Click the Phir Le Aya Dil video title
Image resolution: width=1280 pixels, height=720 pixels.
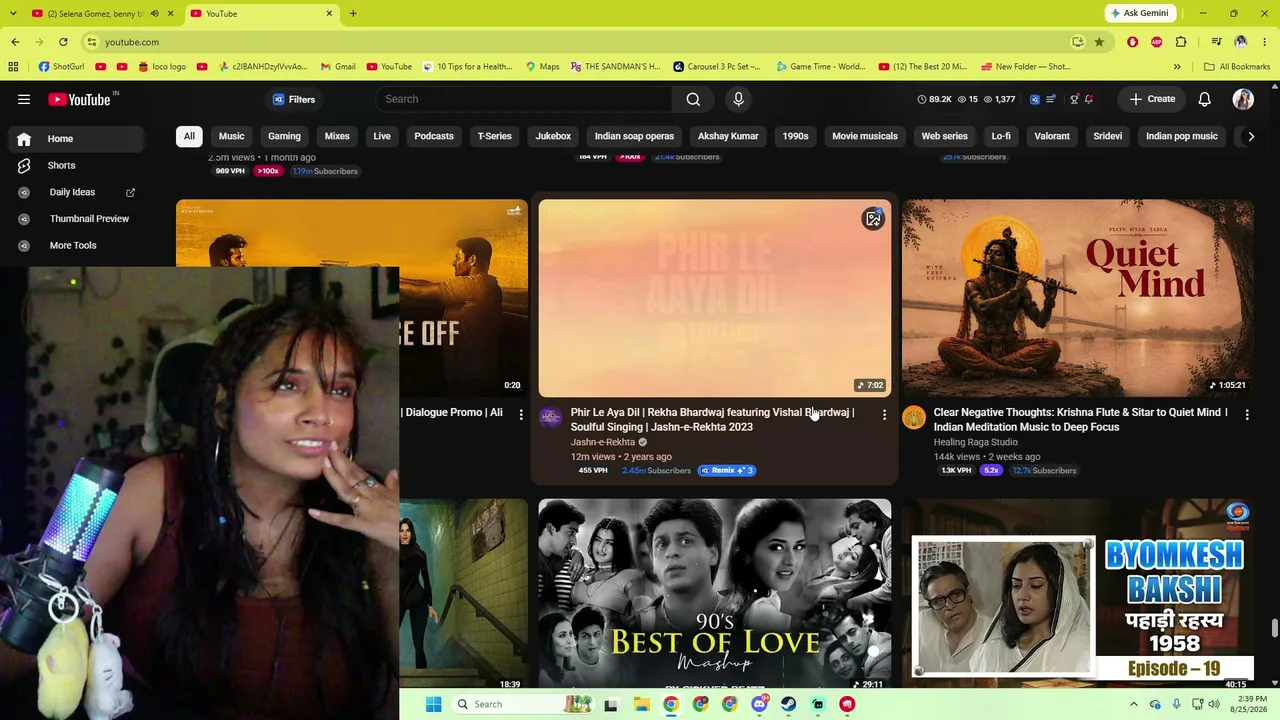click(712, 420)
